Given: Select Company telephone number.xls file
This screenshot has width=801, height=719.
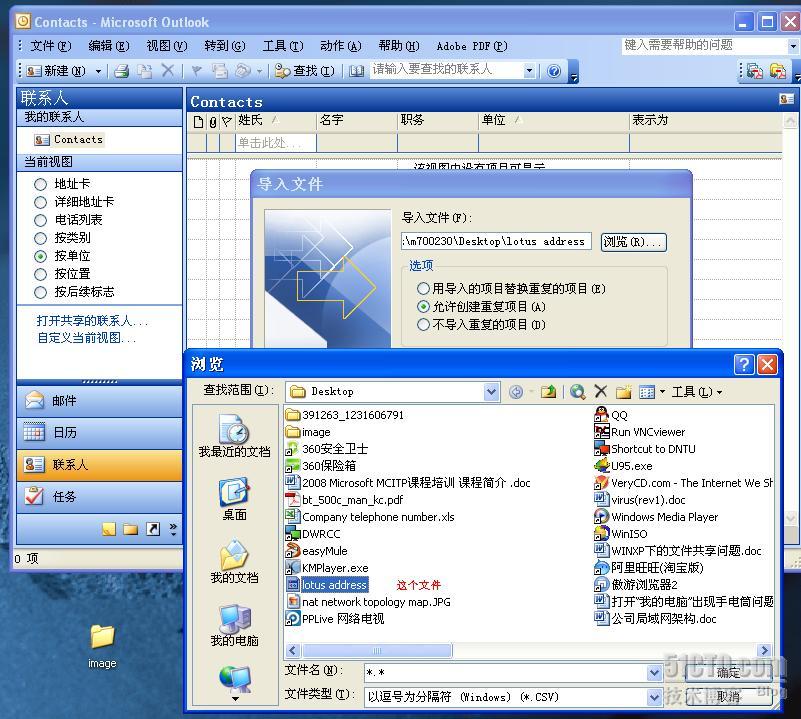Looking at the screenshot, I should 370,517.
